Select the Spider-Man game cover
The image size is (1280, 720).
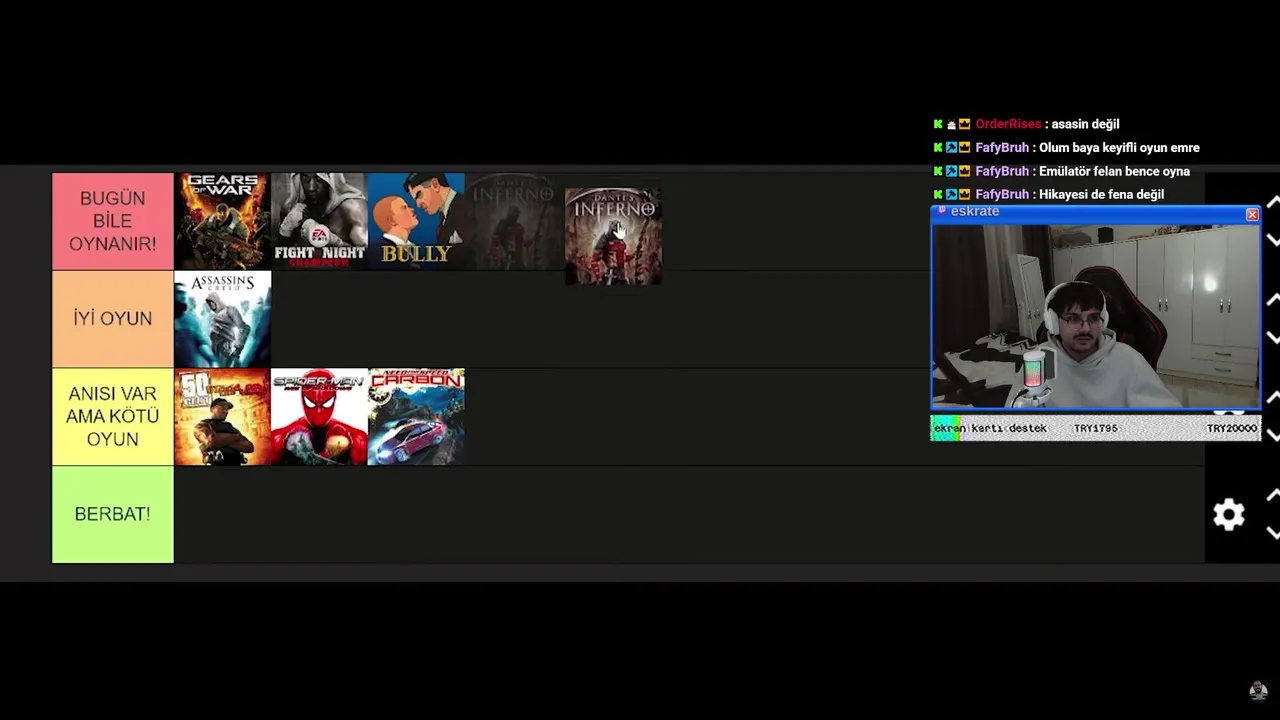(x=319, y=417)
